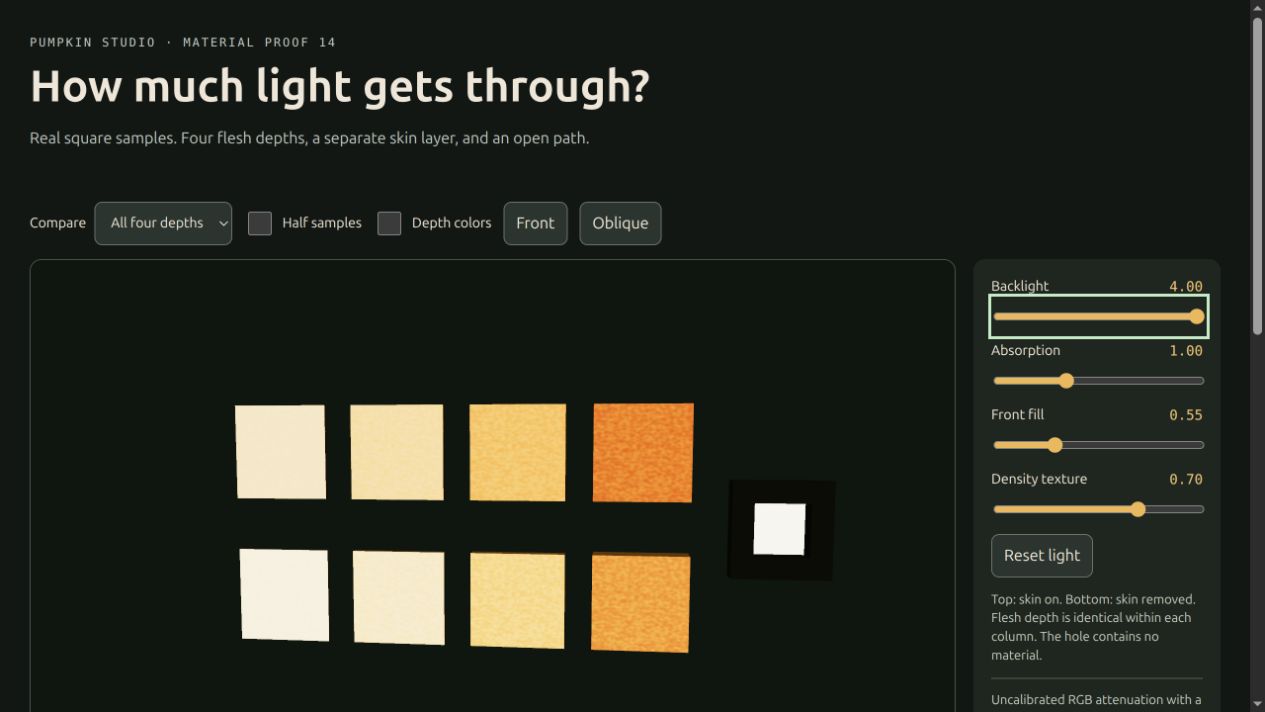Screen dimensions: 1265x712
Task: Click the Density texture value 0.70
Action: [x=1186, y=479]
